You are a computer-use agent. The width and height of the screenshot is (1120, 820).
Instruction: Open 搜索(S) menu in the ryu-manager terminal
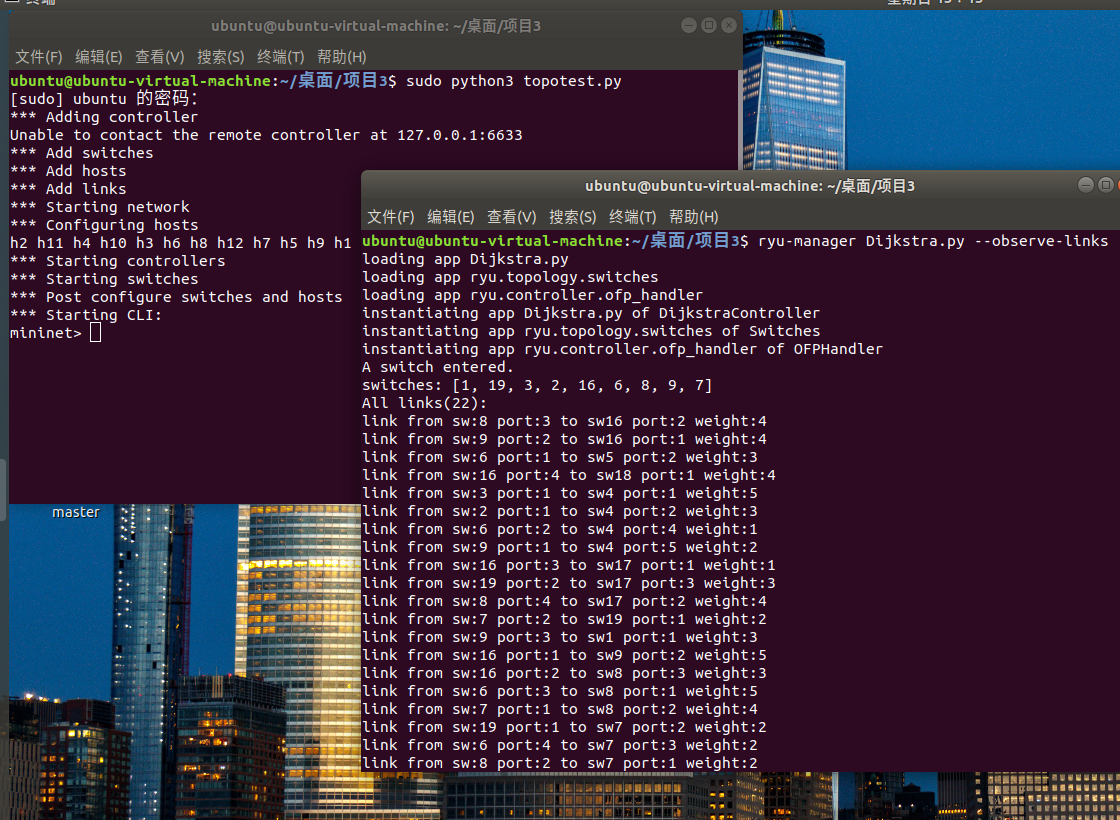coord(572,217)
